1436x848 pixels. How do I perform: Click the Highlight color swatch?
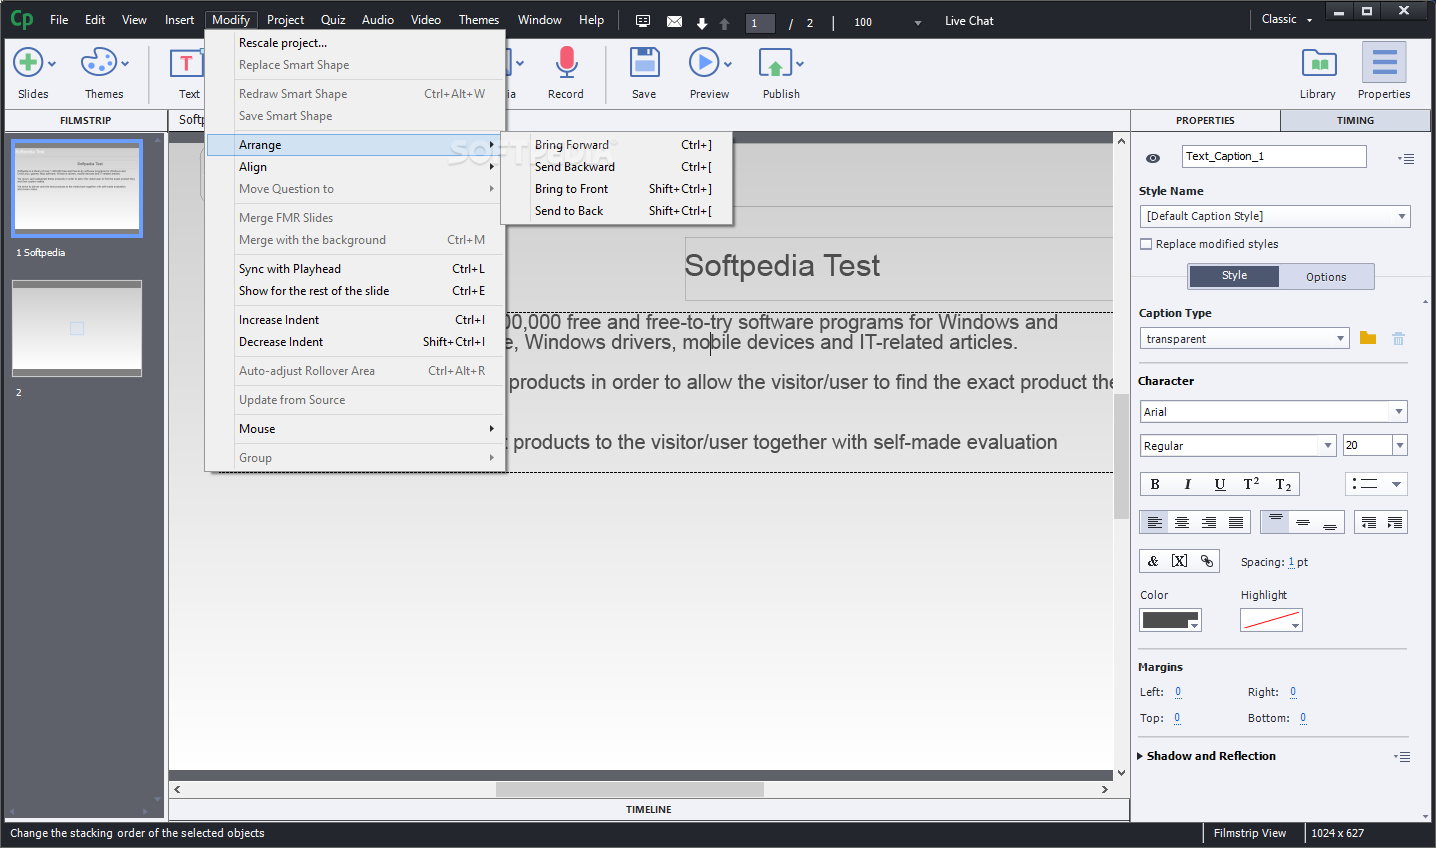coord(1271,620)
